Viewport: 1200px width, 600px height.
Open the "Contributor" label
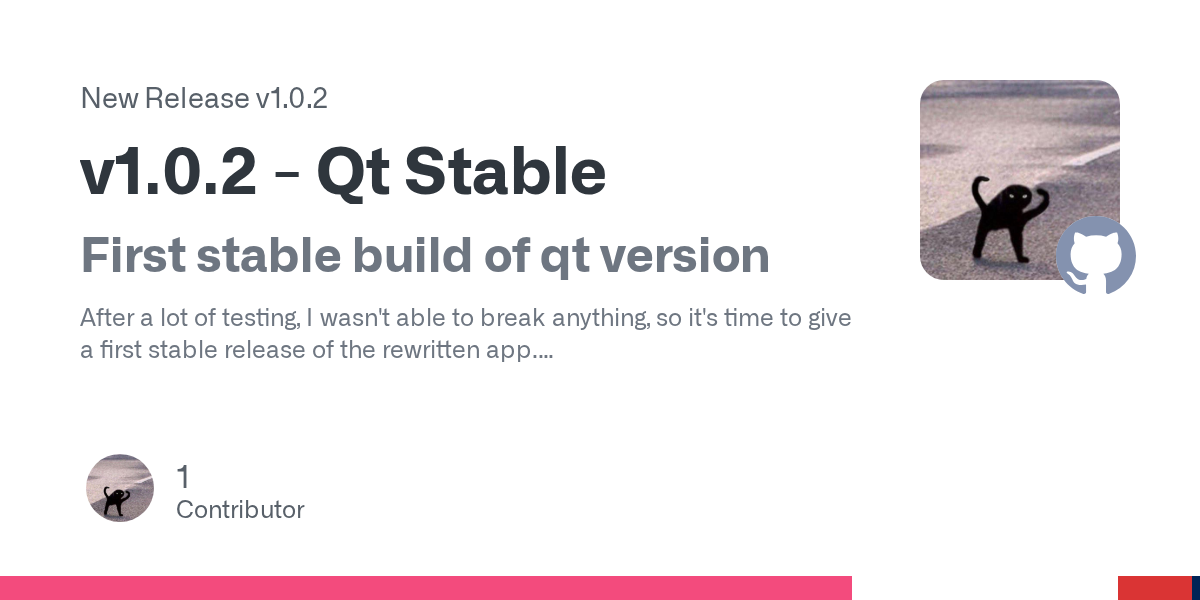(x=240, y=510)
